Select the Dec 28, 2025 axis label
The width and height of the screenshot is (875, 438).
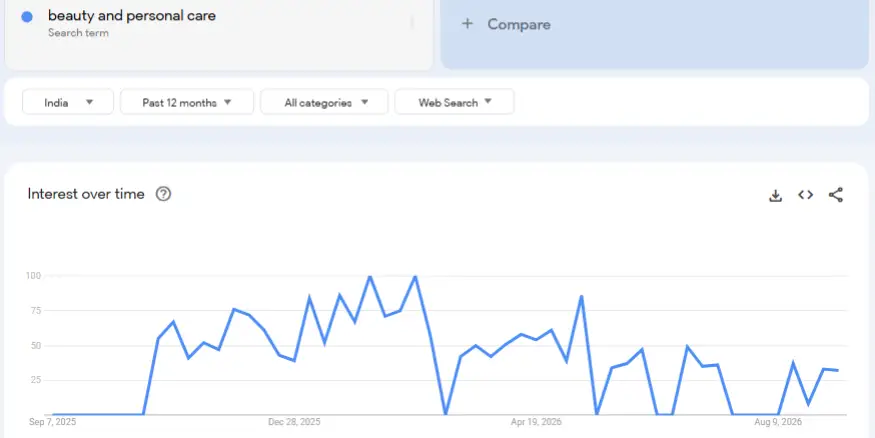[294, 422]
